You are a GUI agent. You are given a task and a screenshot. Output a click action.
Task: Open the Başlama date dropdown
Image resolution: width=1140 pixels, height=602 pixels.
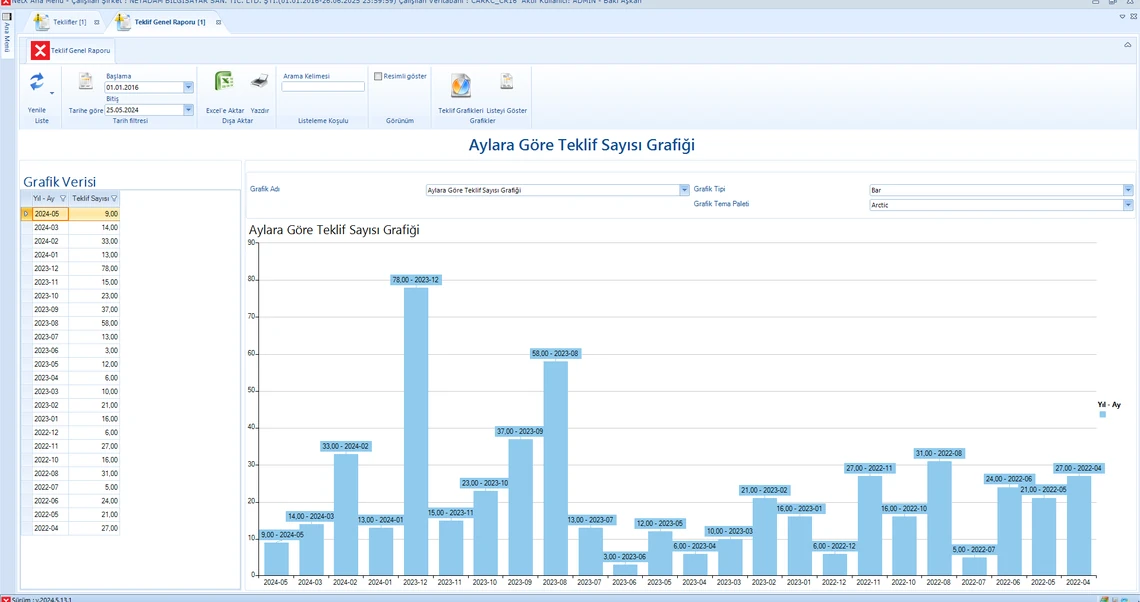point(188,88)
